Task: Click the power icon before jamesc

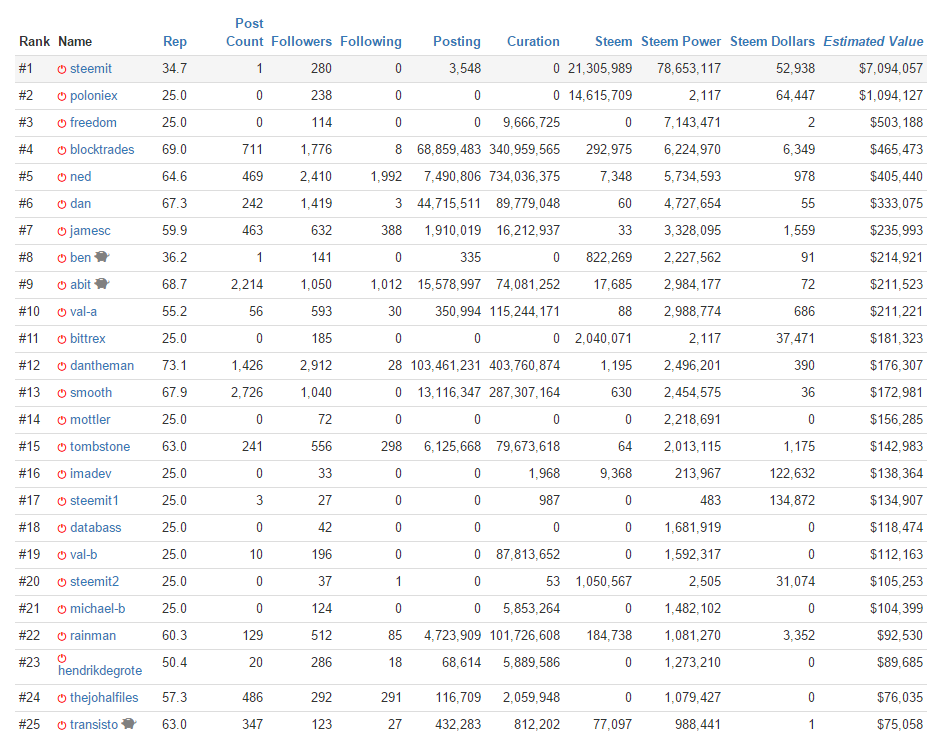Action: 62,231
